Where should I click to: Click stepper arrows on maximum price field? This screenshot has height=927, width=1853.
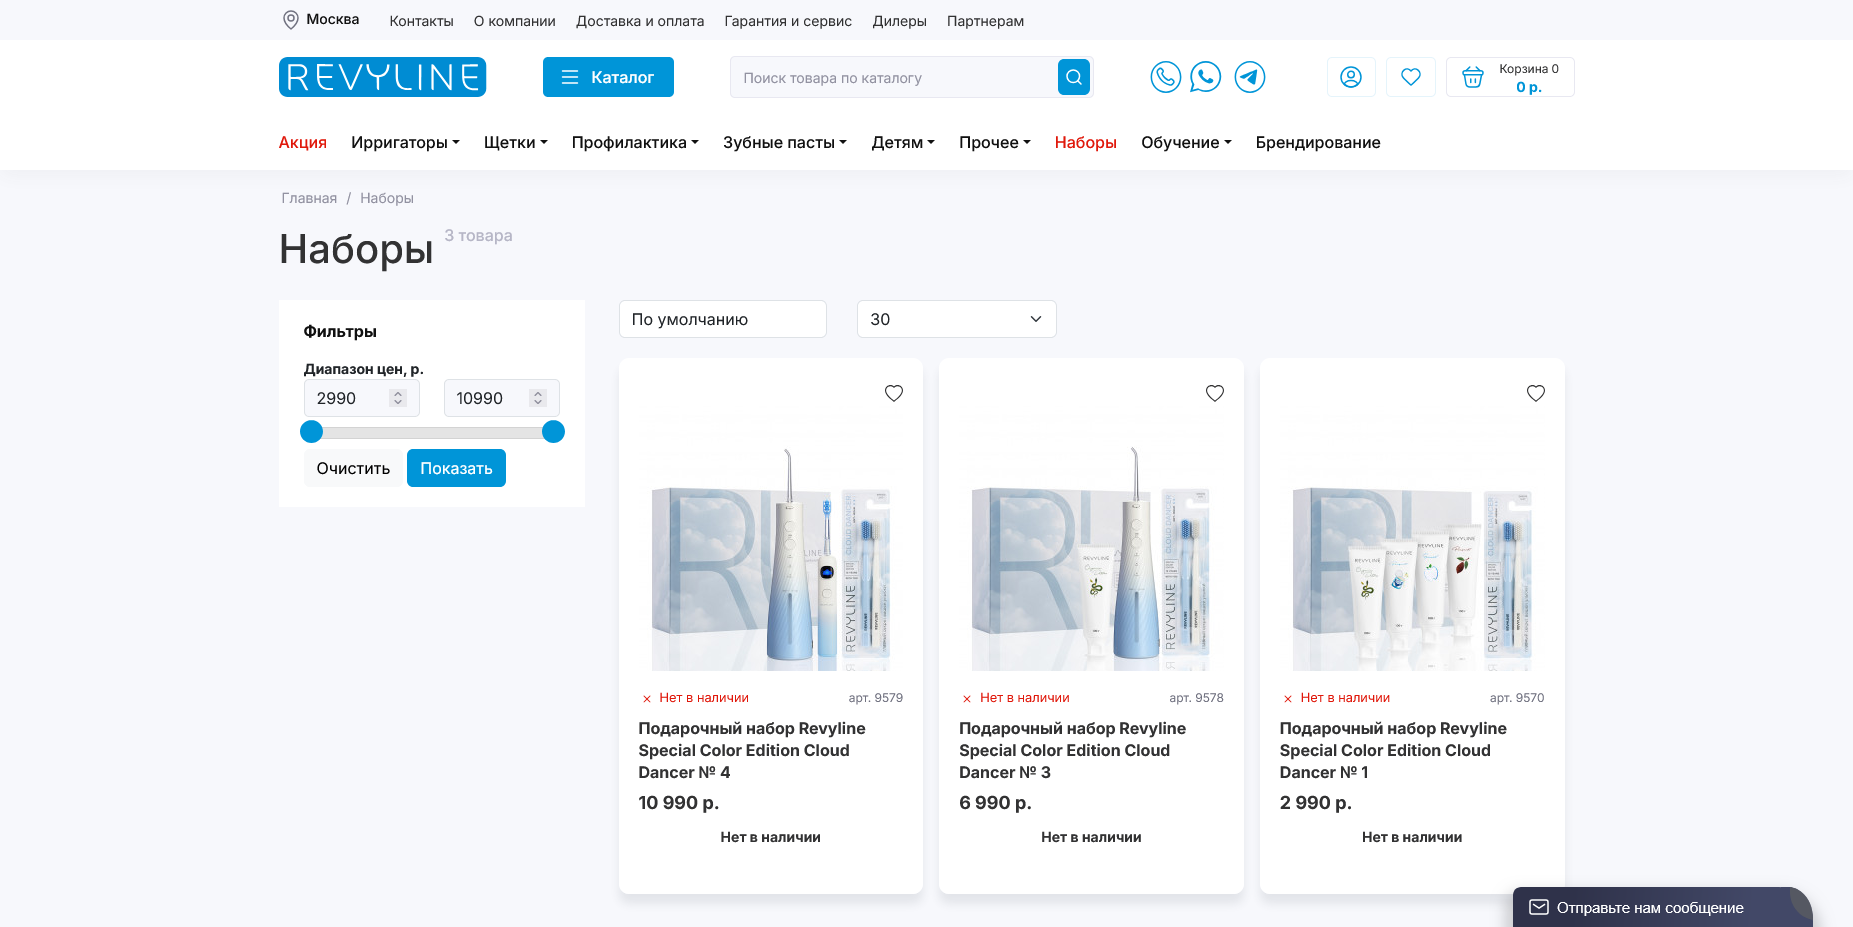pos(538,398)
